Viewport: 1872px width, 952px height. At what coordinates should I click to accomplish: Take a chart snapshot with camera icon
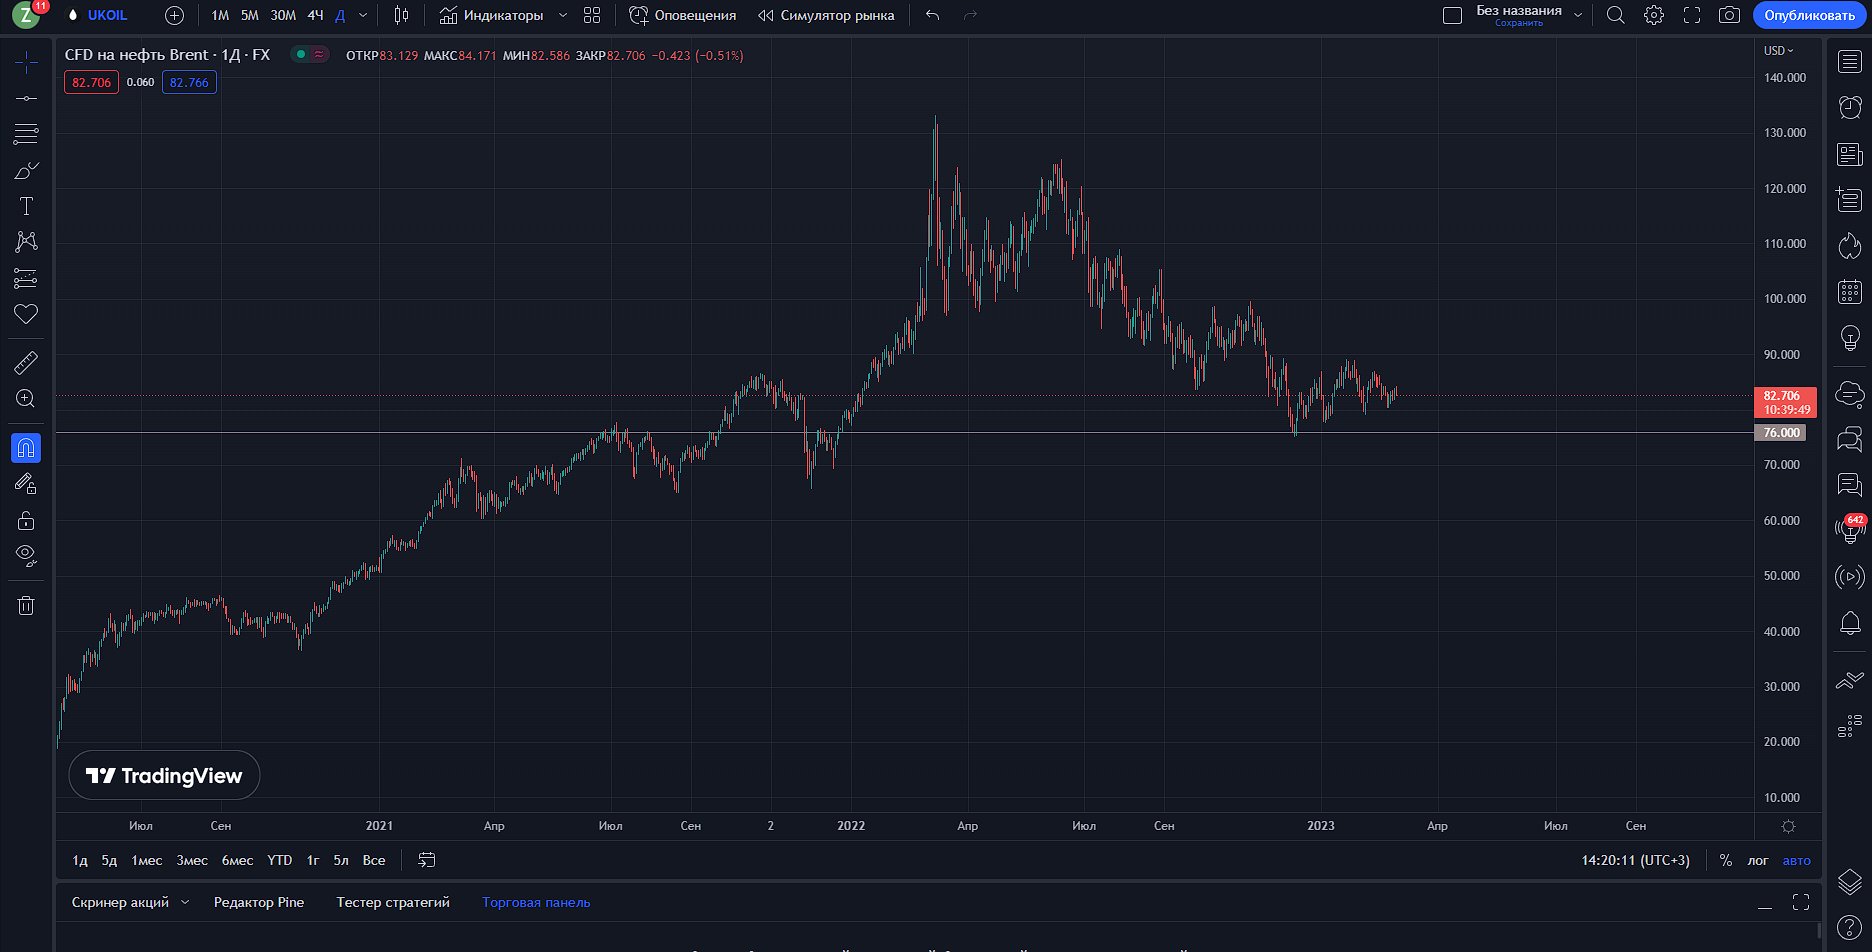click(x=1729, y=15)
